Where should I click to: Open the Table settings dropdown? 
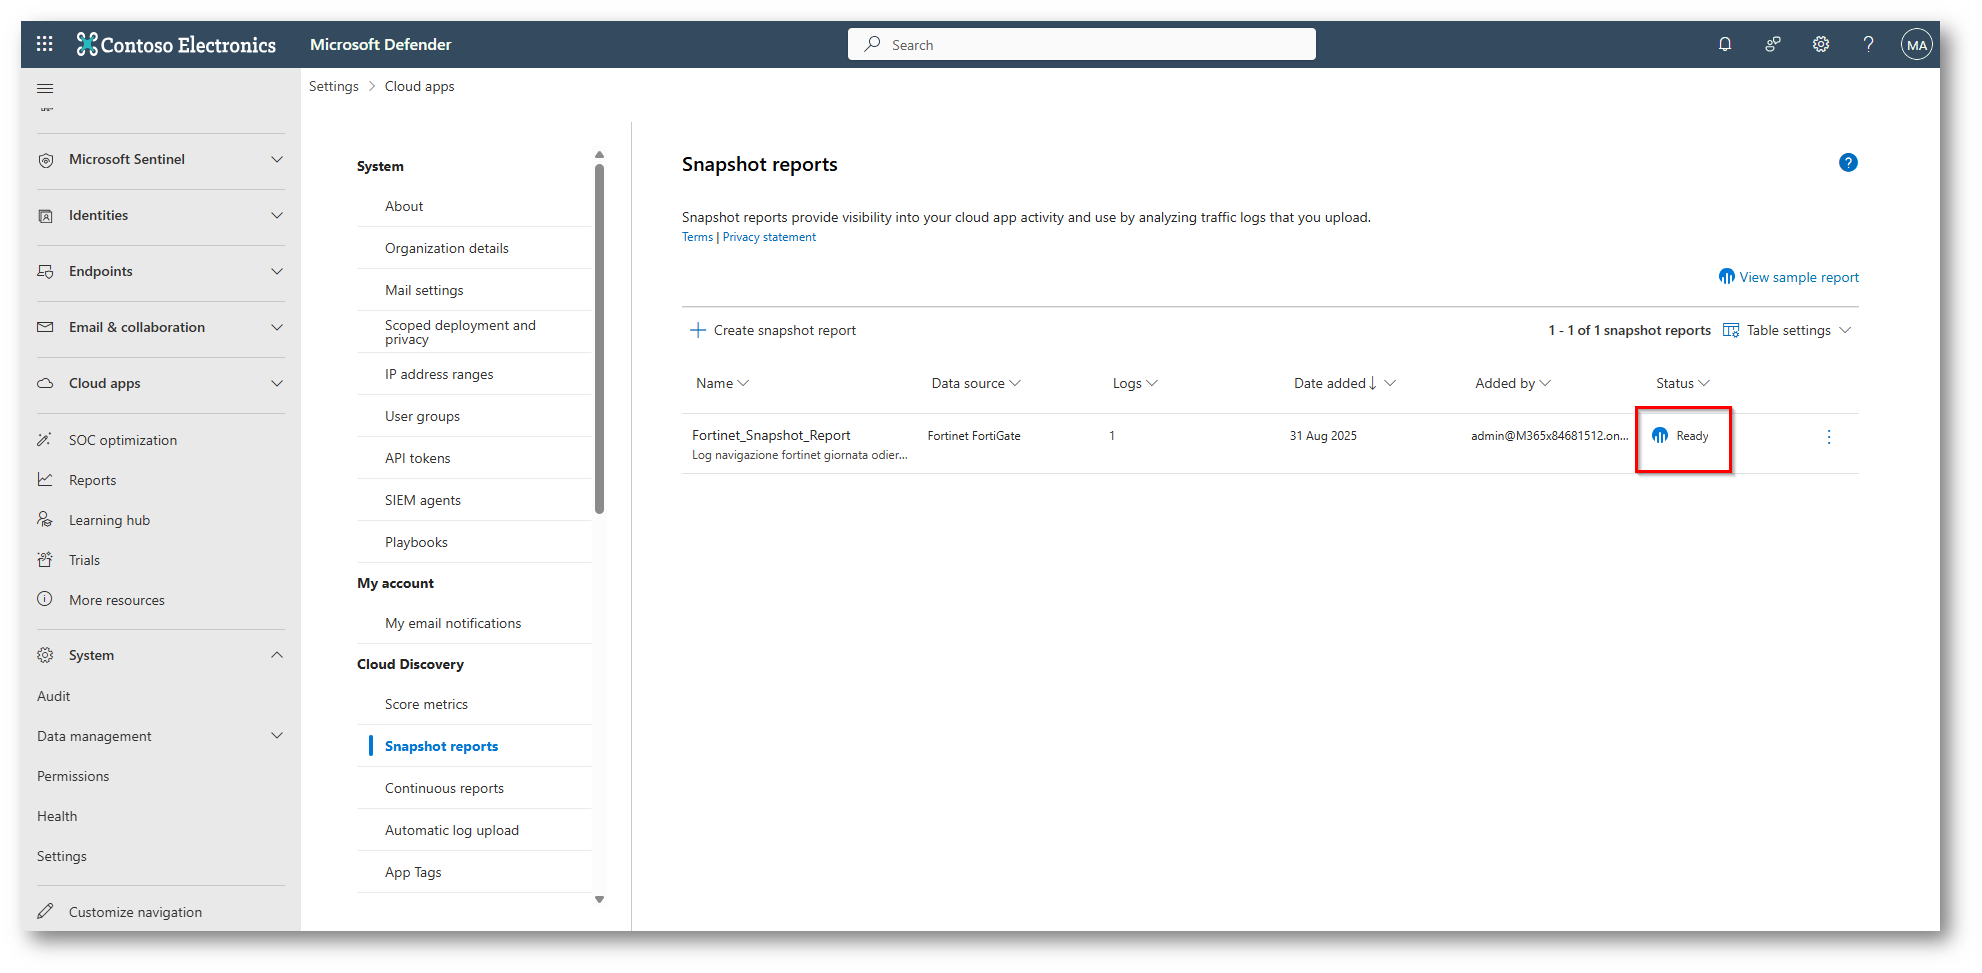pyautogui.click(x=1788, y=331)
